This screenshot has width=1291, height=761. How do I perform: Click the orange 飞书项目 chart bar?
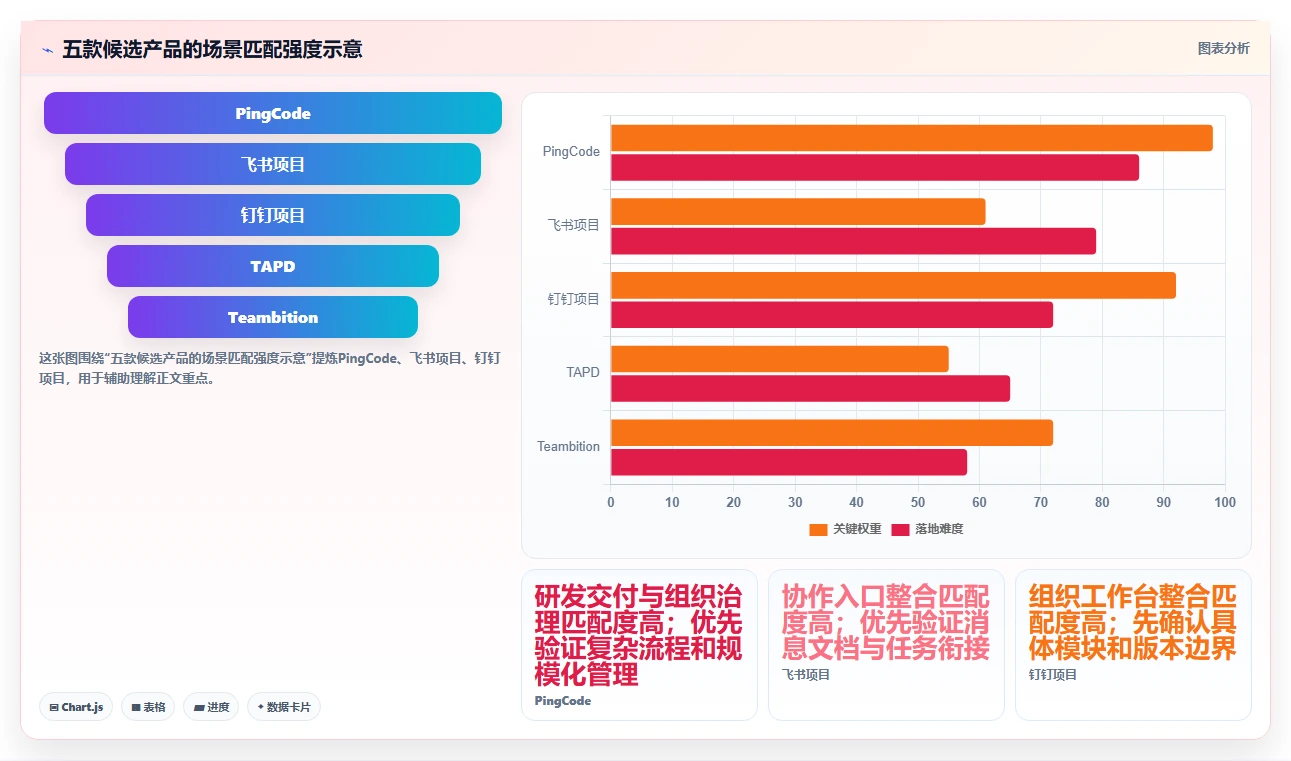pos(798,212)
